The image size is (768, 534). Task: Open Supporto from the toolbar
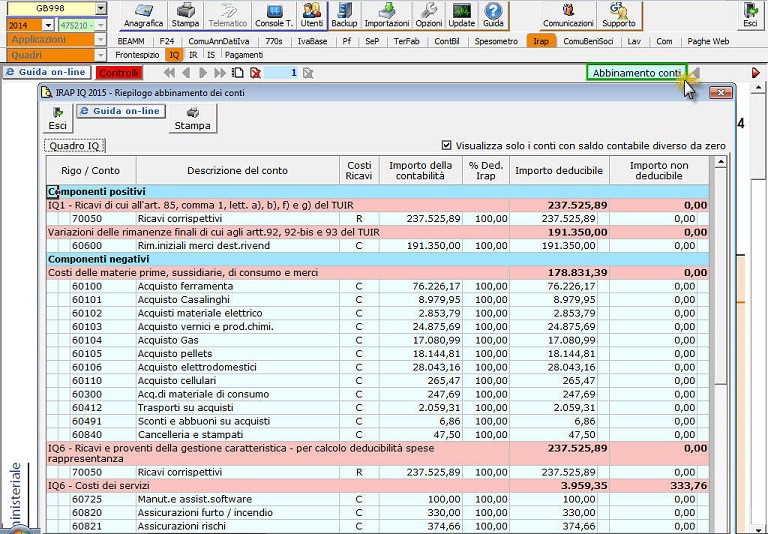(x=619, y=16)
